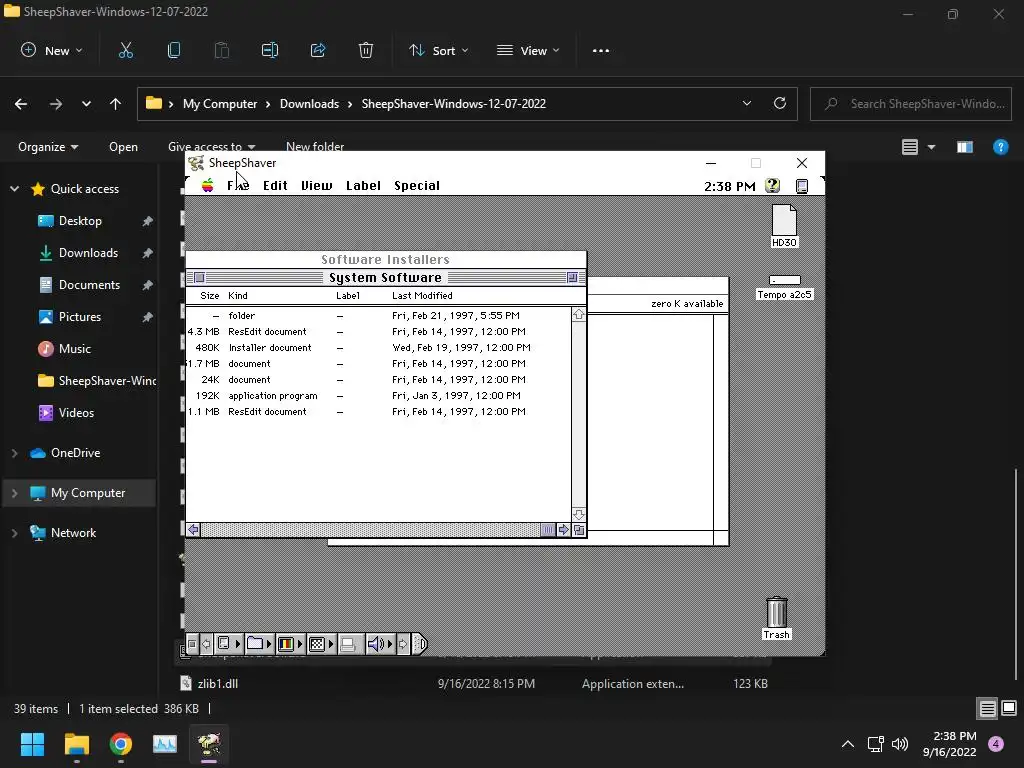Collapse the Control Strip using its end tab

click(x=420, y=645)
